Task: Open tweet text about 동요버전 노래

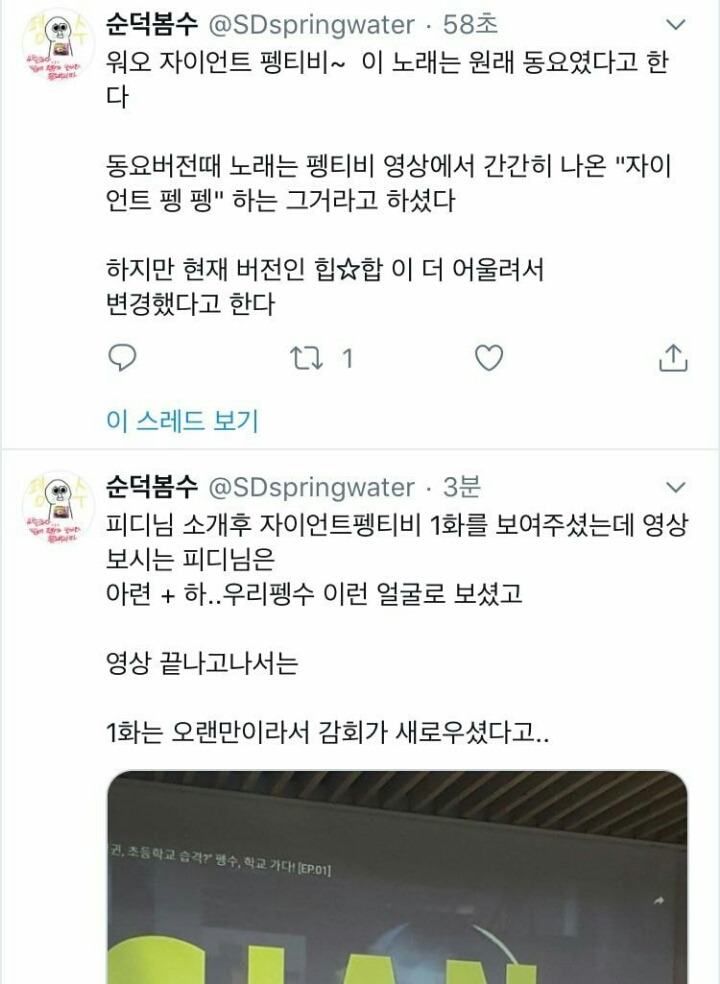Action: click(x=389, y=184)
